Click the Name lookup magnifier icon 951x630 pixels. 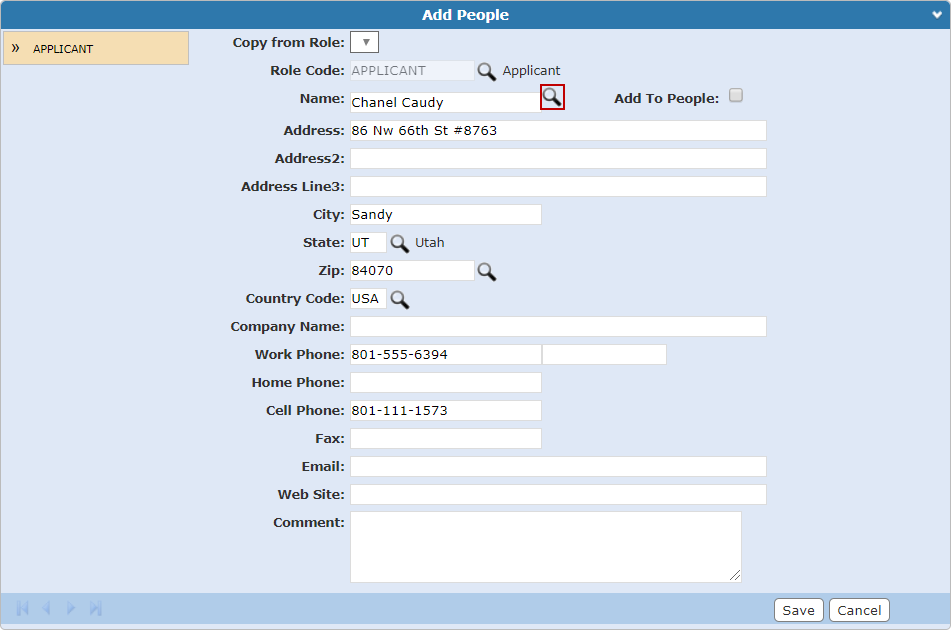(552, 97)
